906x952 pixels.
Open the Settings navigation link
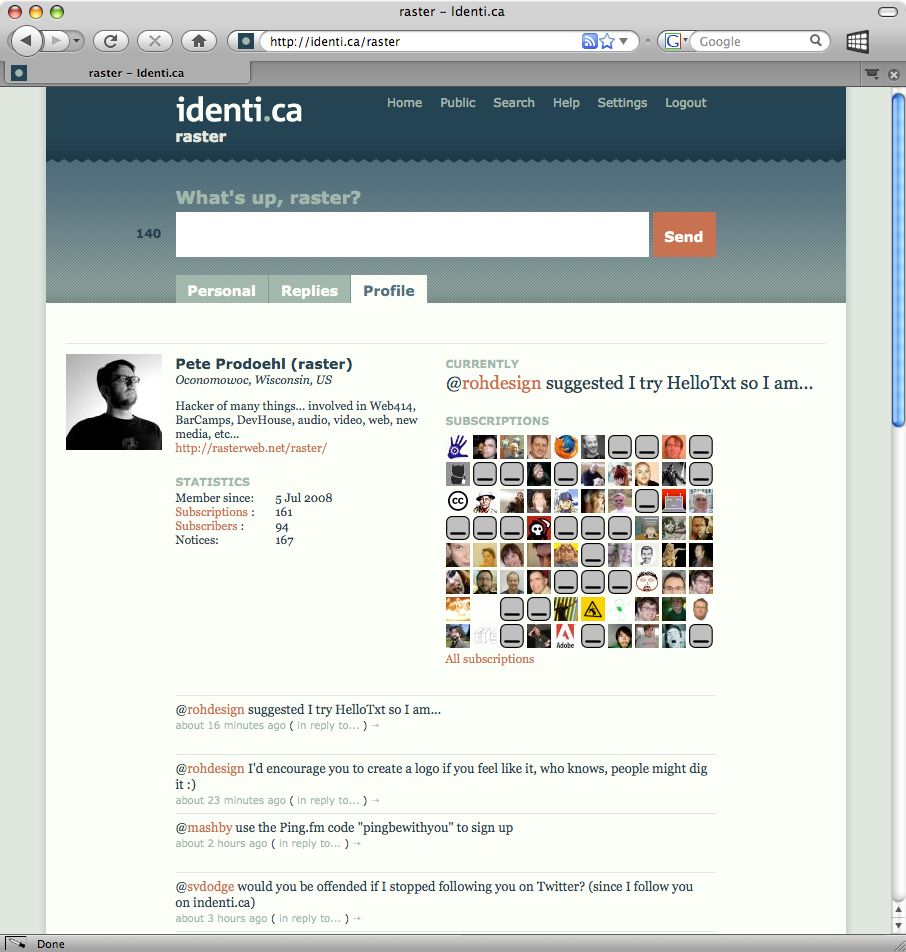[622, 103]
